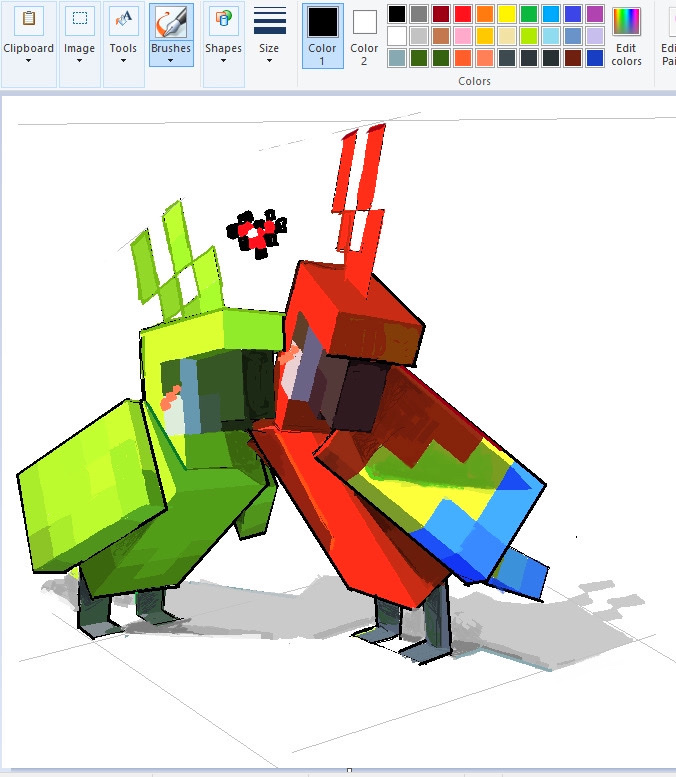
Task: Activate Color 1 black swatch
Action: 323,22
